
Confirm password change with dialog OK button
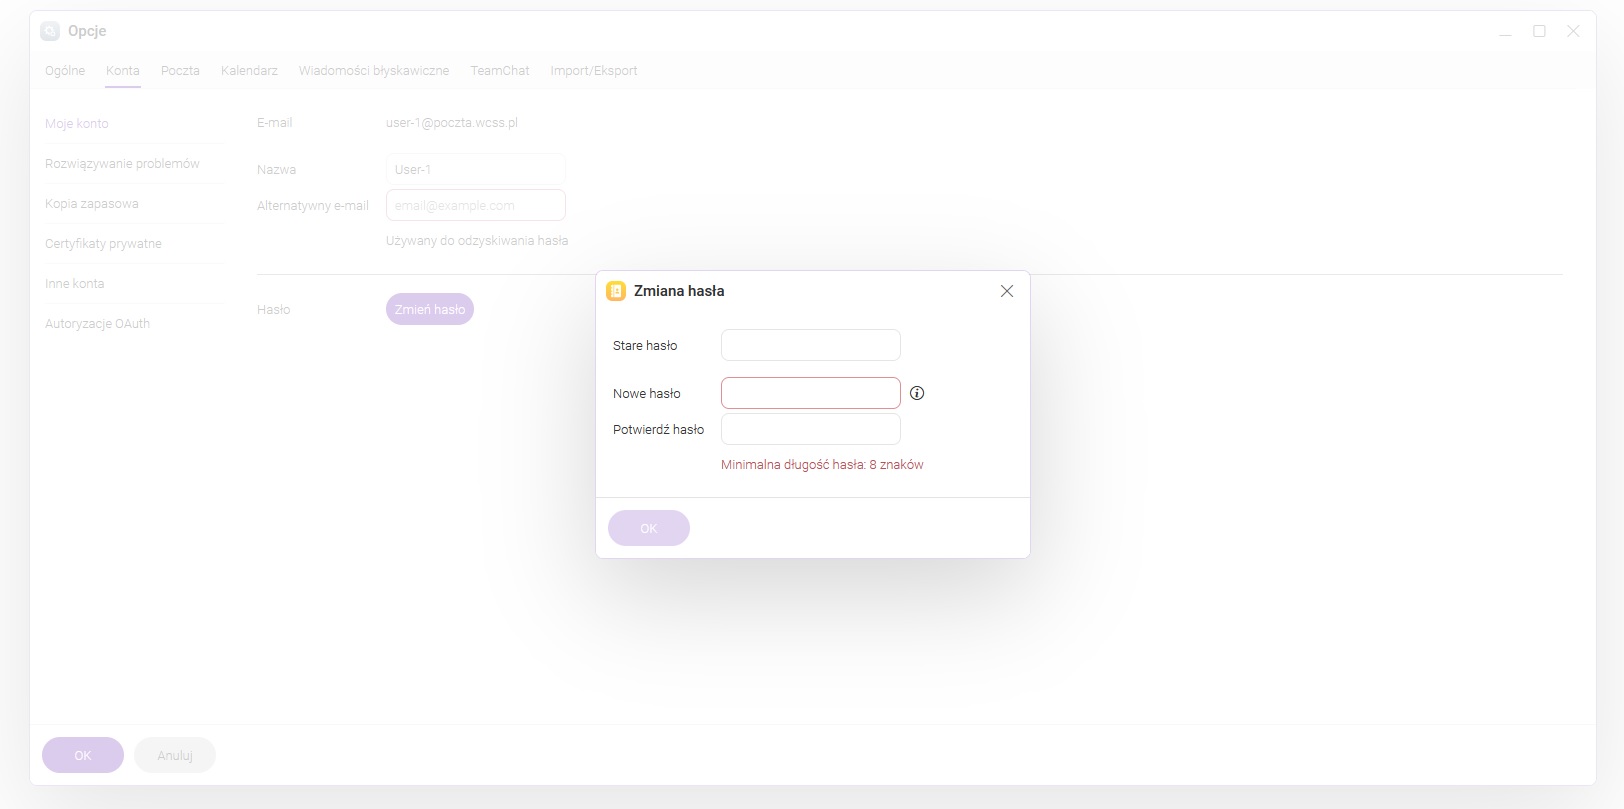click(648, 528)
